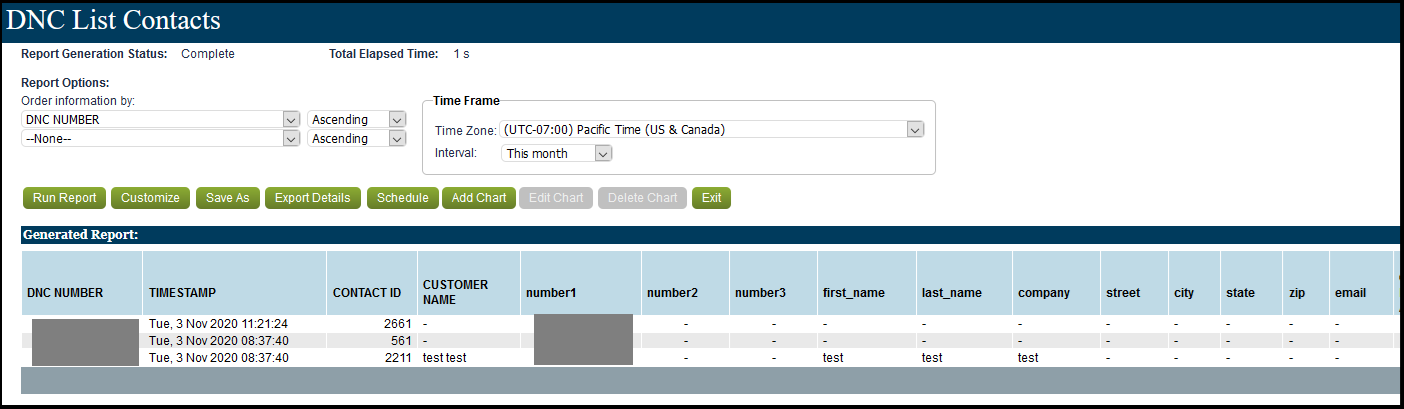Expand the Time Zone dropdown

tap(914, 129)
